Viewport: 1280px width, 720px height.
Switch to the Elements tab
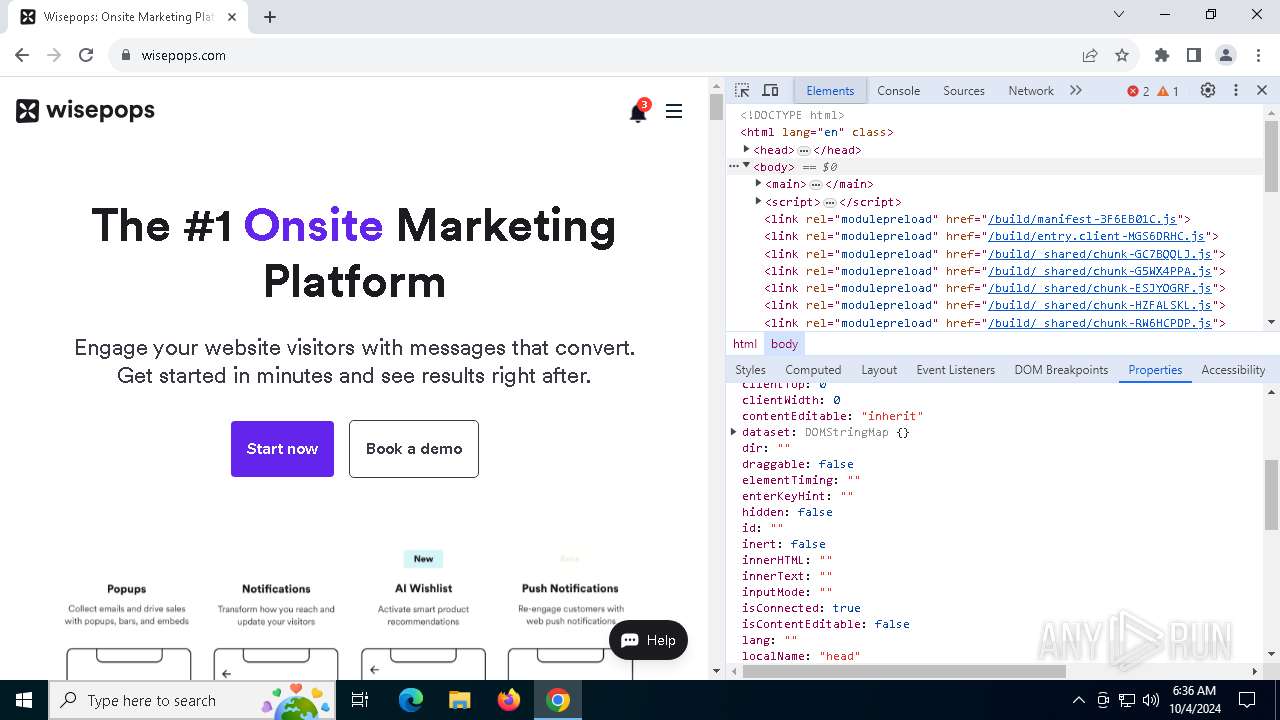tap(830, 90)
